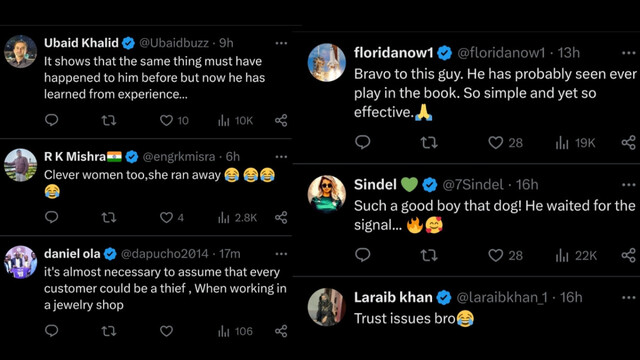View analytics of Sindel's tweet showing 22K
This screenshot has height=360, width=640.
tap(576, 256)
